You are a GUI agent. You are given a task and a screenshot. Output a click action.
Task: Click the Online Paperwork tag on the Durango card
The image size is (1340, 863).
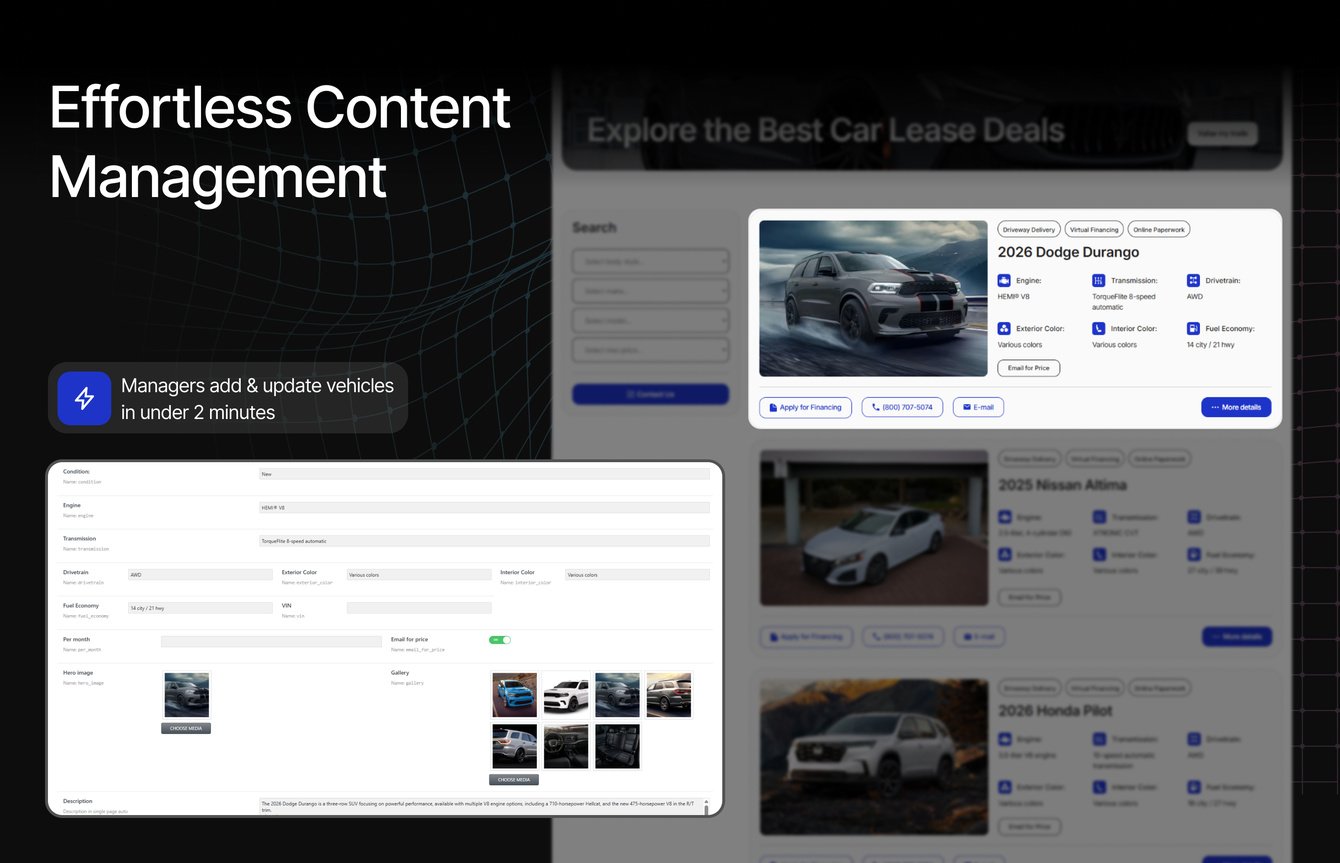pos(1159,230)
